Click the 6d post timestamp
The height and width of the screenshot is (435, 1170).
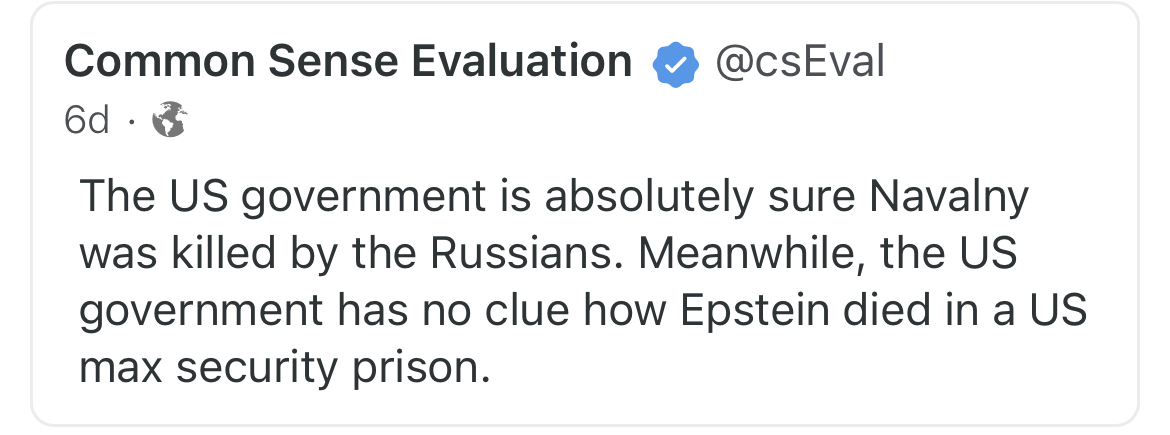86,122
